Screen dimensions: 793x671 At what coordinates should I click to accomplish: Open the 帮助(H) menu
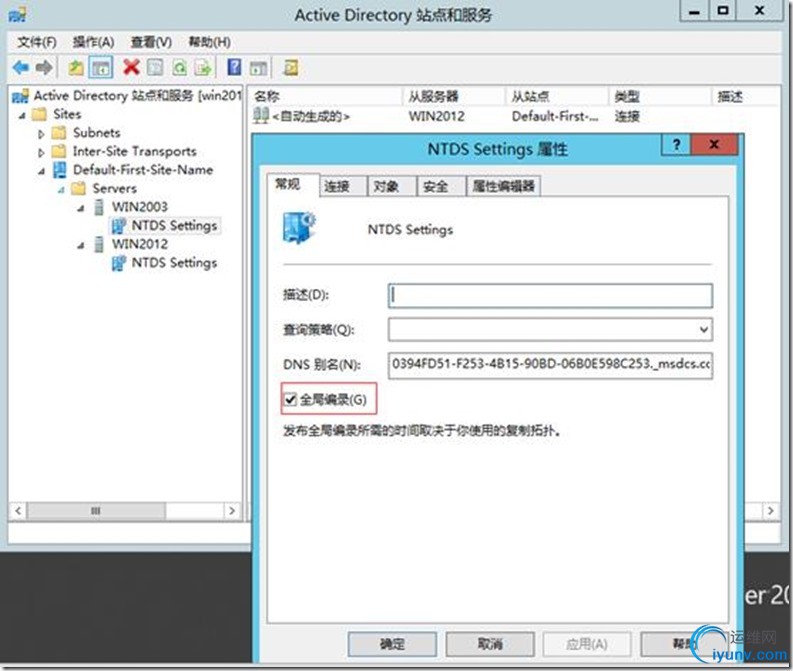tap(209, 42)
